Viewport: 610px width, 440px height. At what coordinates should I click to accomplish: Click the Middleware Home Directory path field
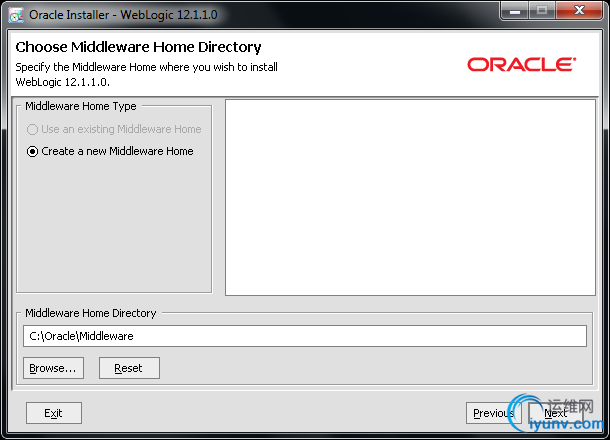305,336
